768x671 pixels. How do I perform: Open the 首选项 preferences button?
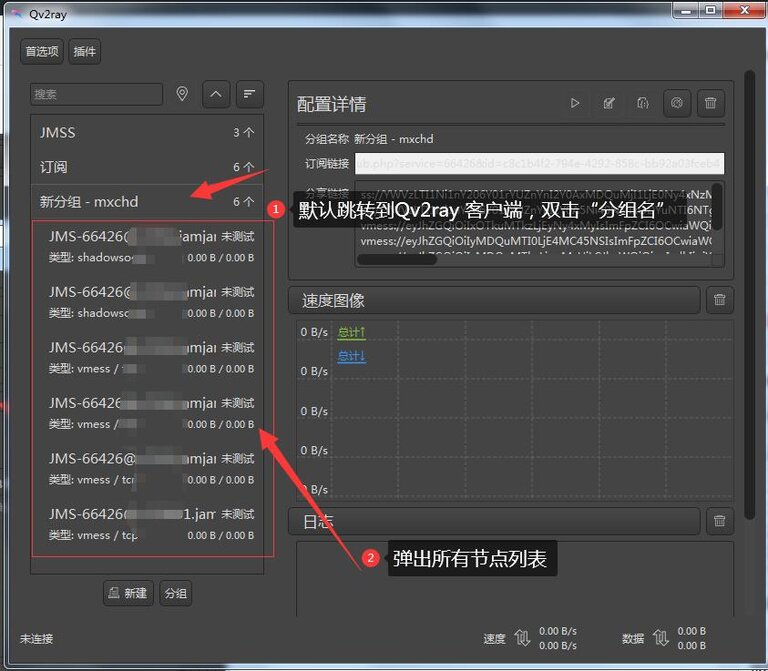pos(42,51)
